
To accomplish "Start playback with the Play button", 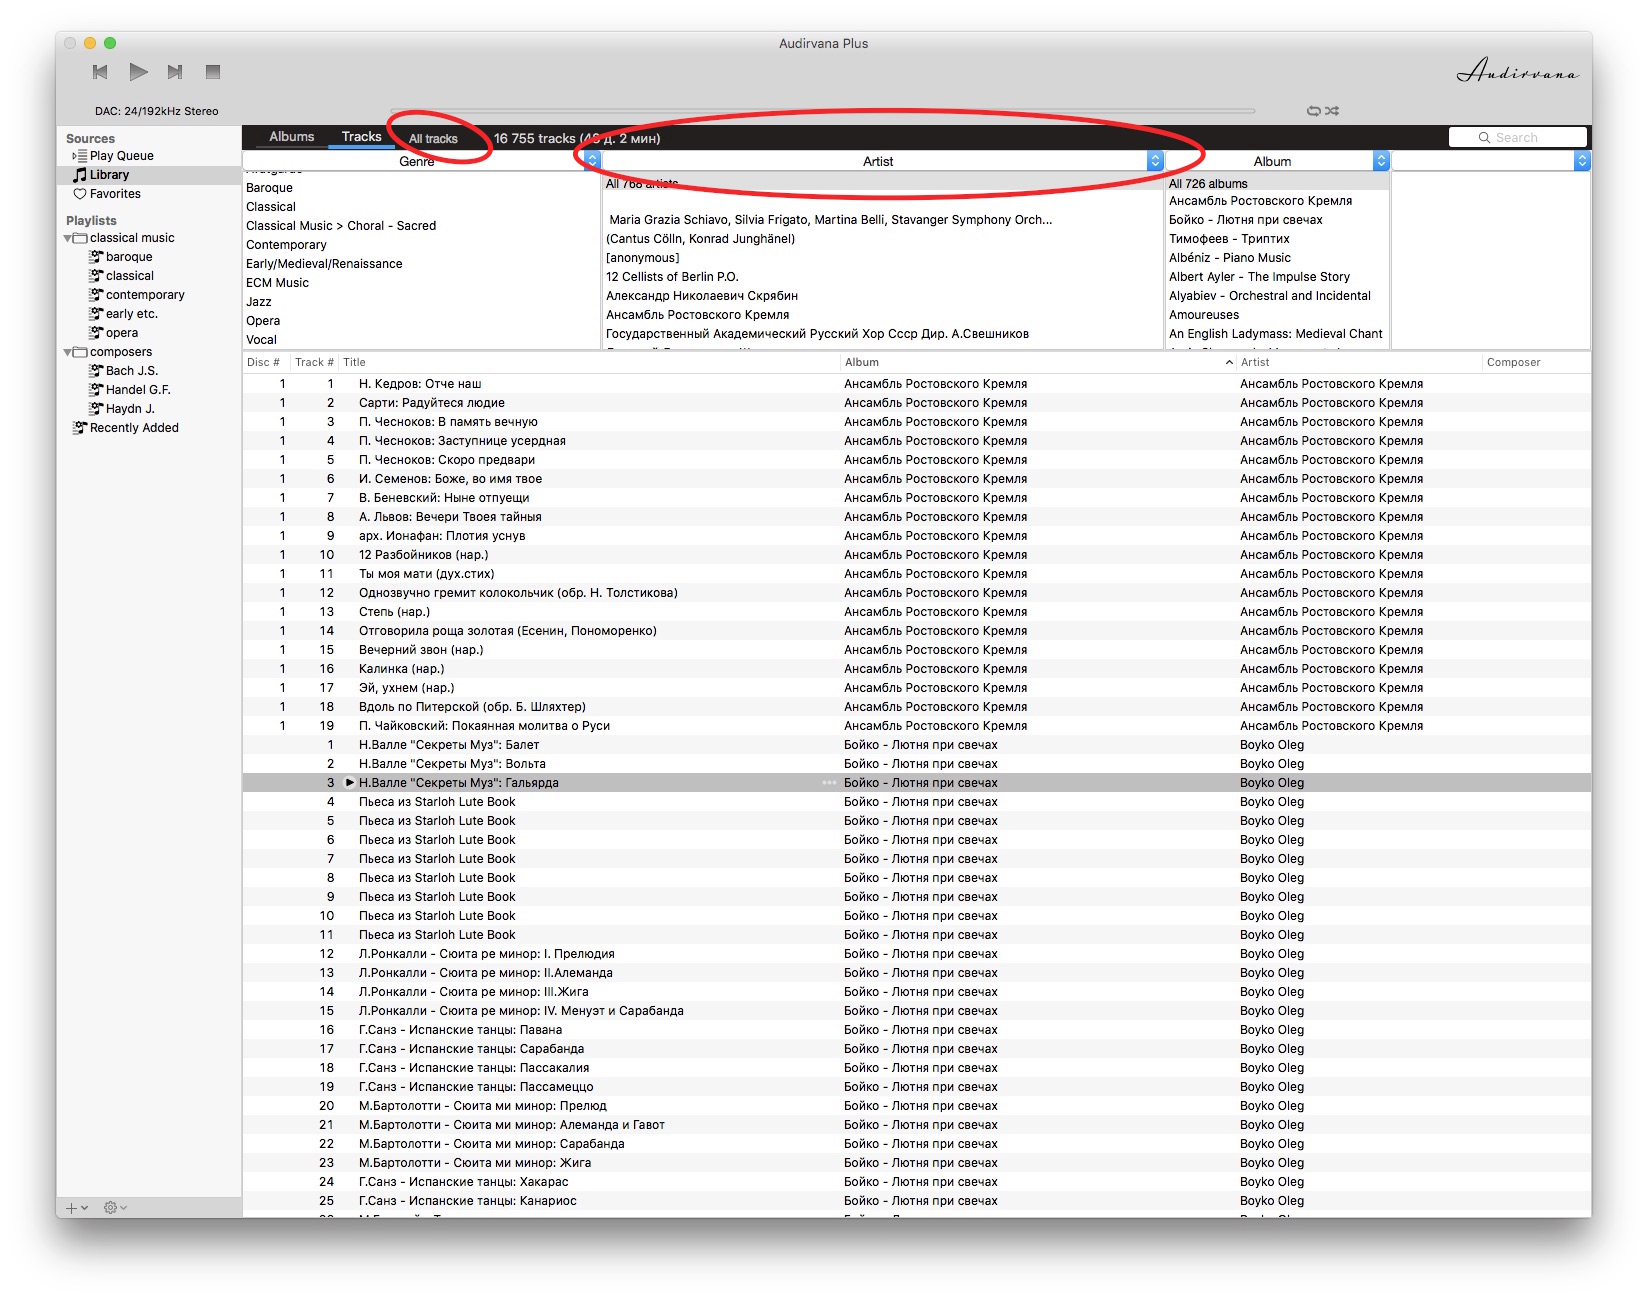I will (x=138, y=72).
